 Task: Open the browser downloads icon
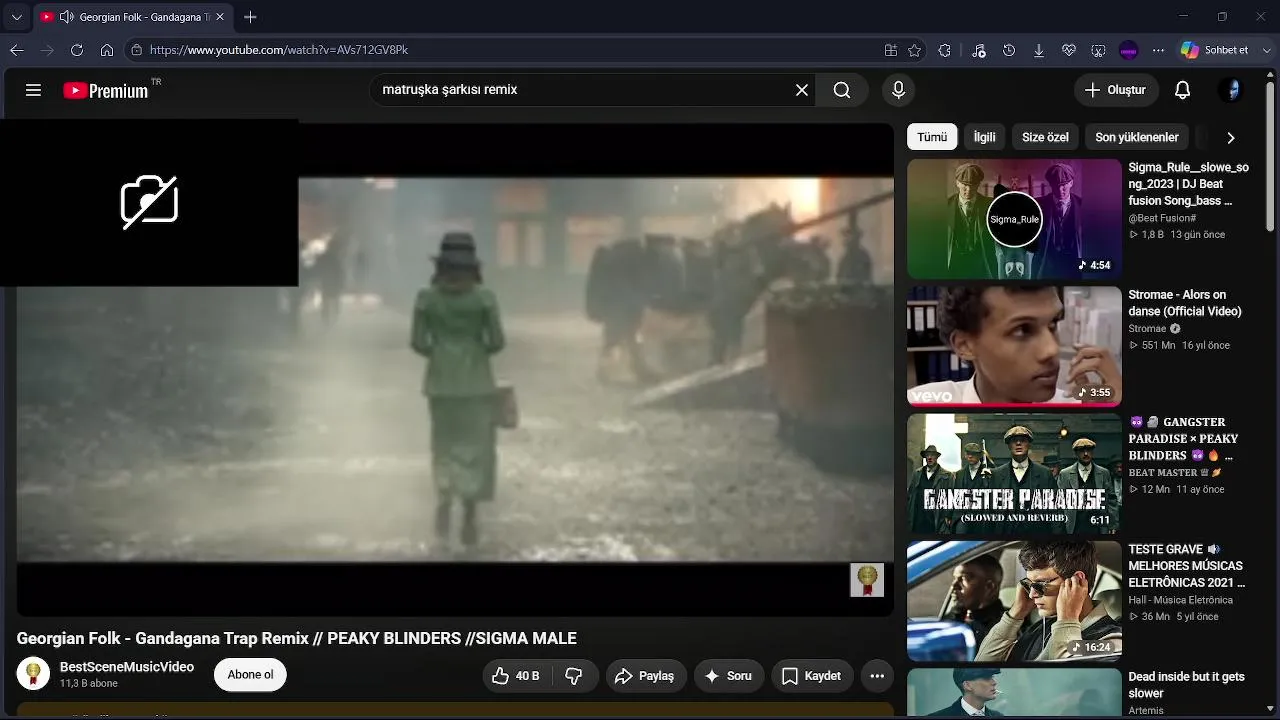[x=1039, y=50]
